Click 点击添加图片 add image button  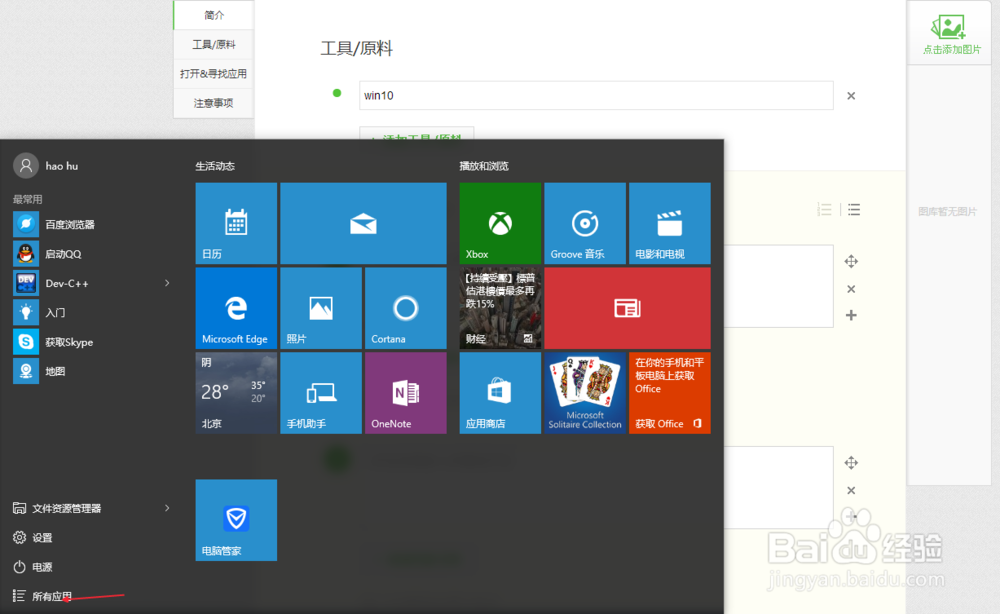(x=952, y=34)
